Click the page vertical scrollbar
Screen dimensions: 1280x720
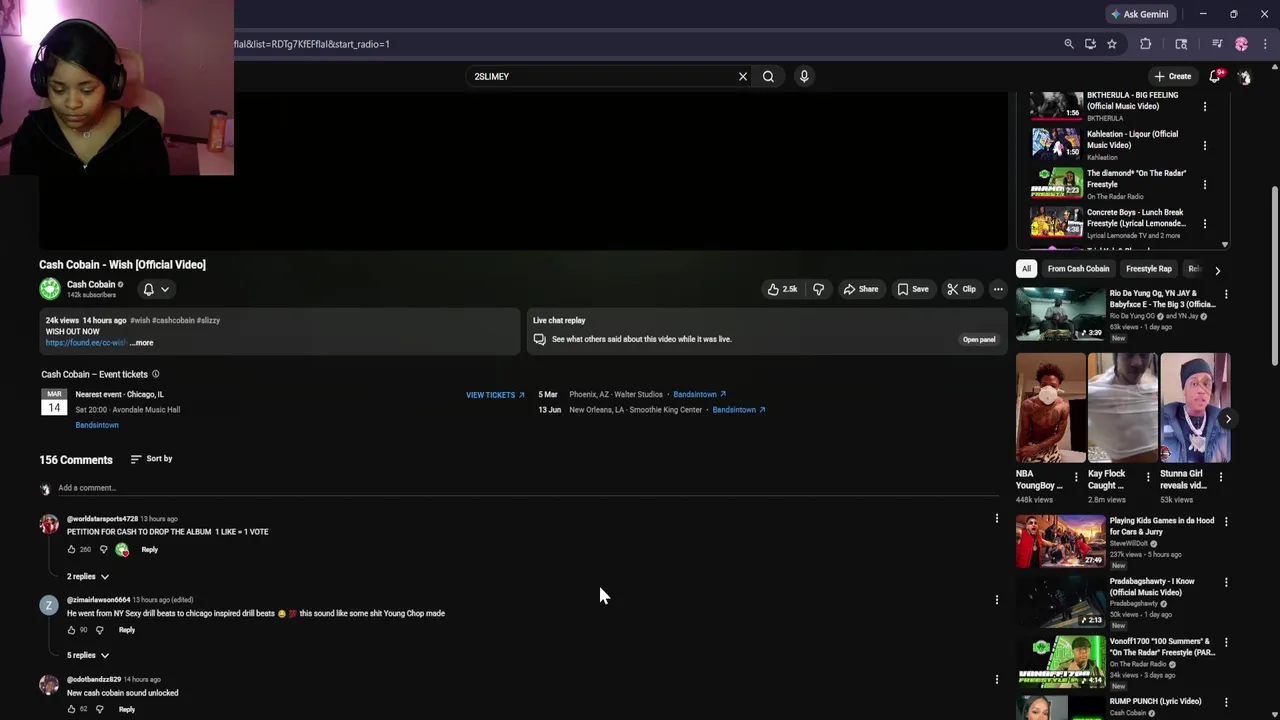(x=1274, y=275)
